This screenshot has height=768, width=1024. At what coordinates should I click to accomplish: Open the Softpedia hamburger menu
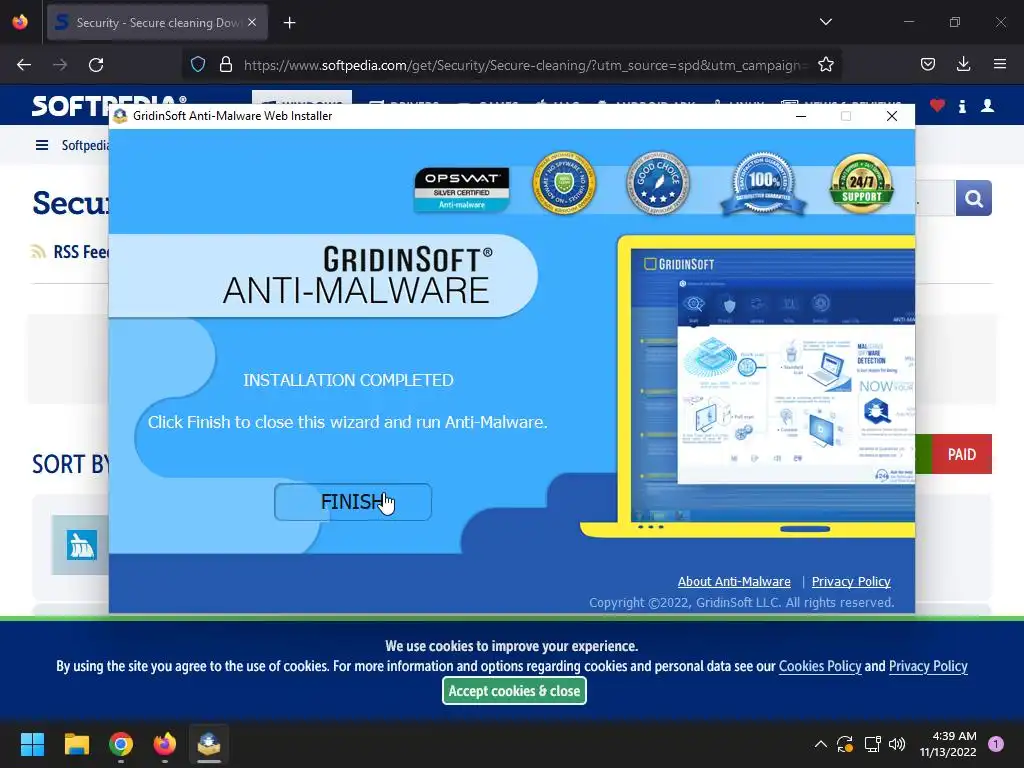pos(42,145)
